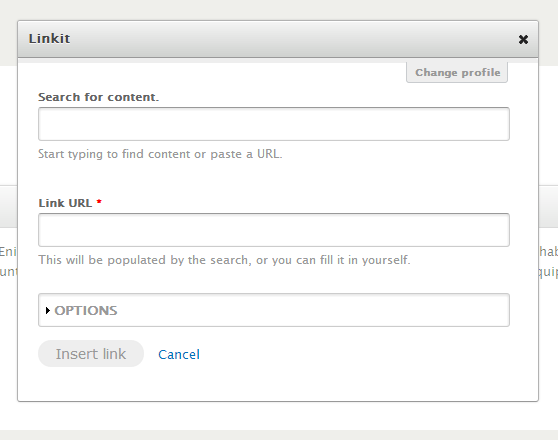Click the Linkit dialog title text
The width and height of the screenshot is (558, 440).
[49, 39]
